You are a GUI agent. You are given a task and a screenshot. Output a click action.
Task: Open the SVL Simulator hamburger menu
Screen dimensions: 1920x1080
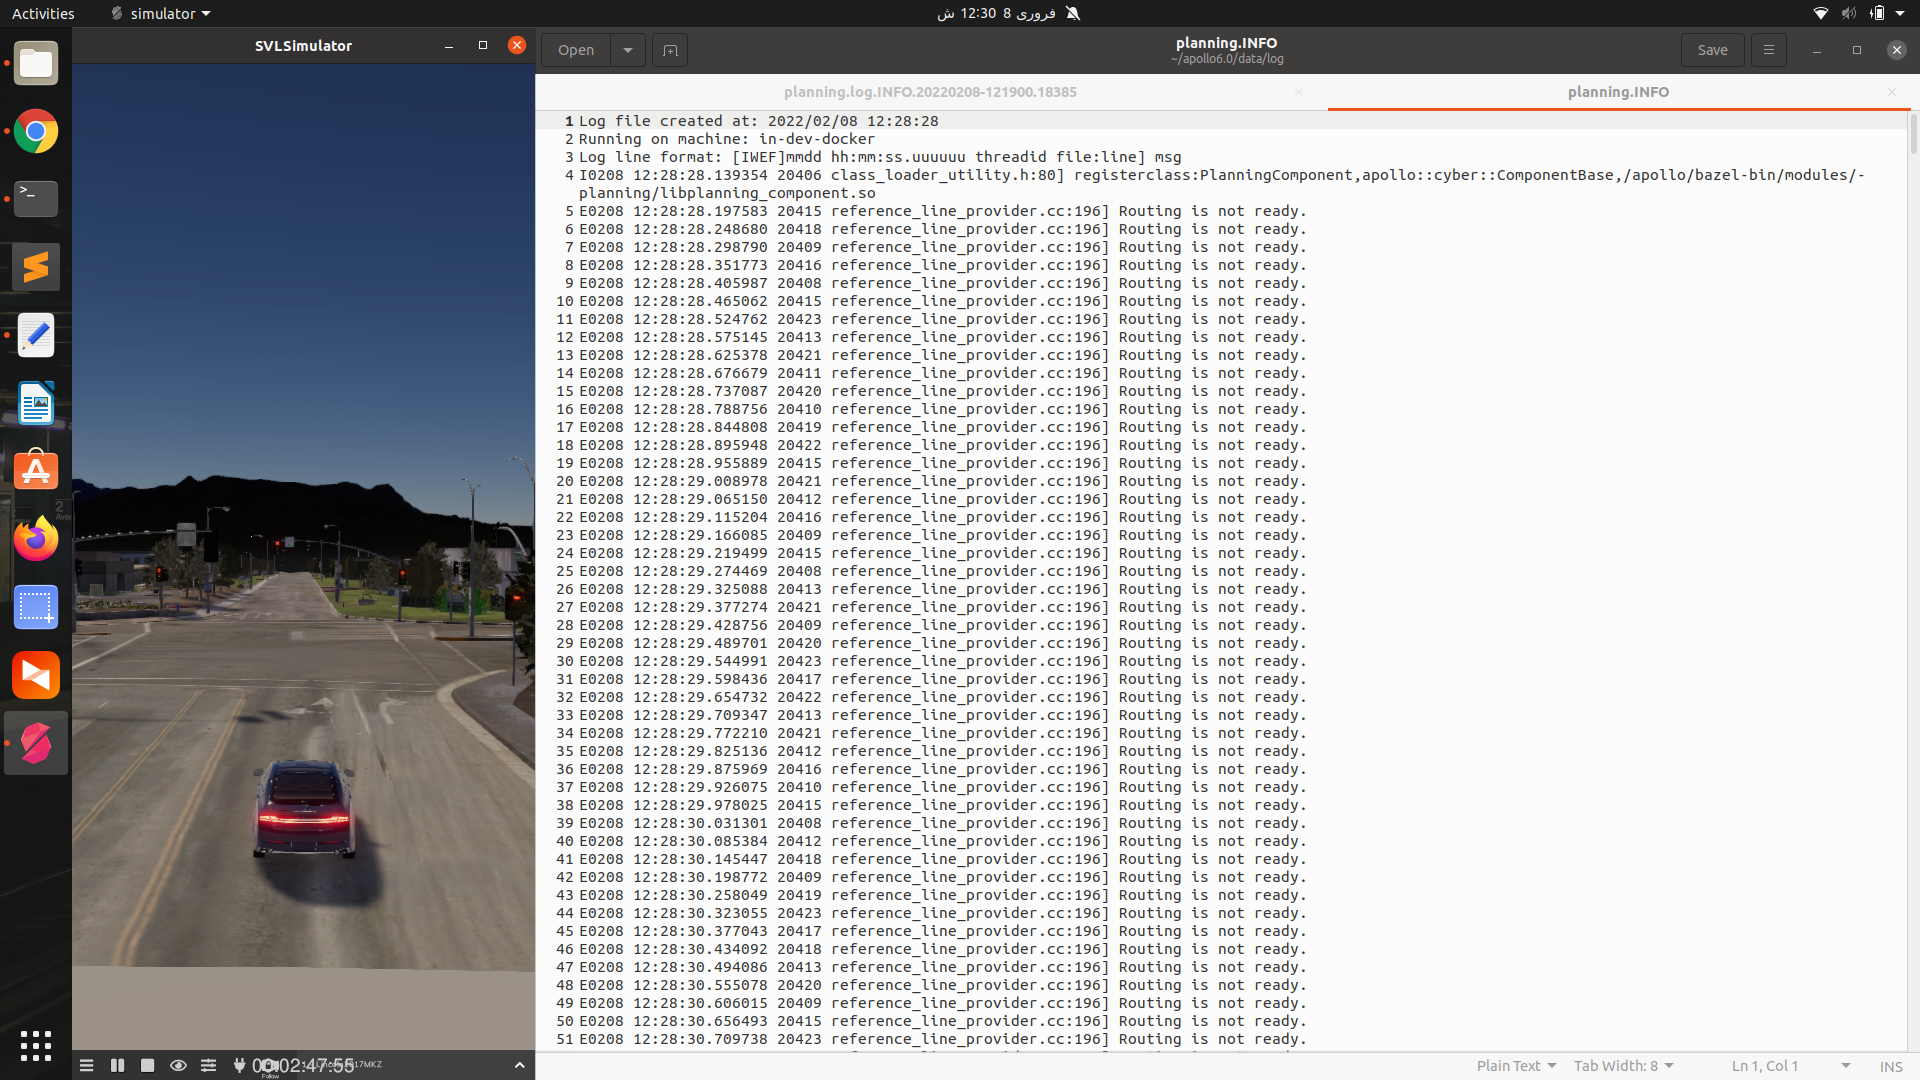pos(87,1065)
